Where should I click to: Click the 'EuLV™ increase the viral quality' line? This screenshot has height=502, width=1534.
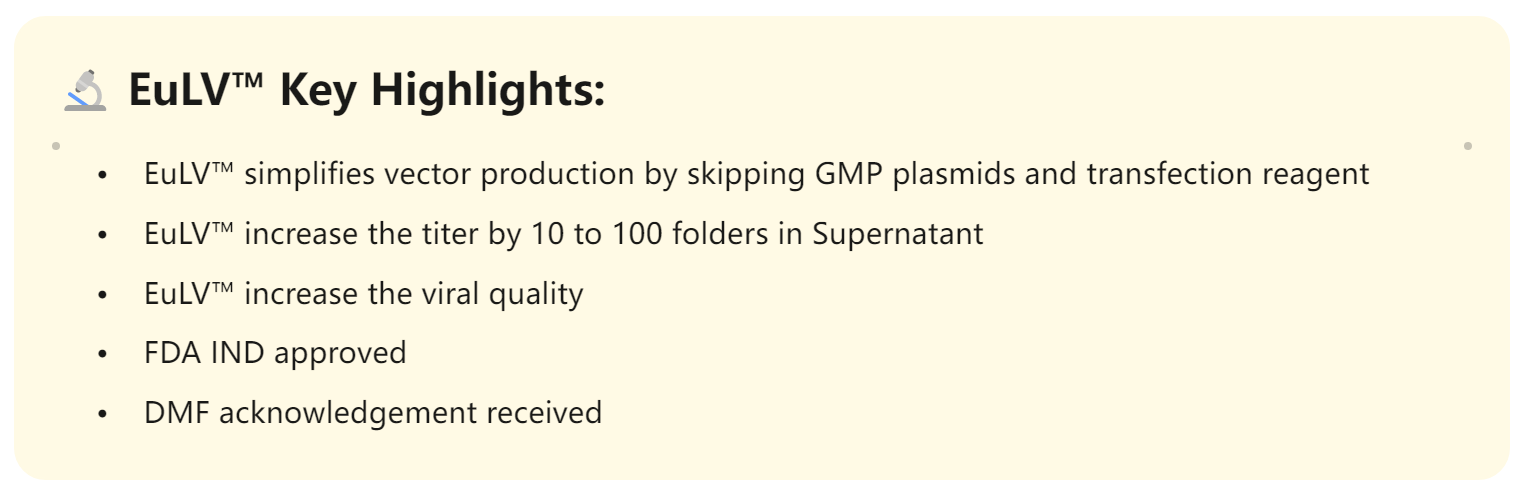point(363,294)
